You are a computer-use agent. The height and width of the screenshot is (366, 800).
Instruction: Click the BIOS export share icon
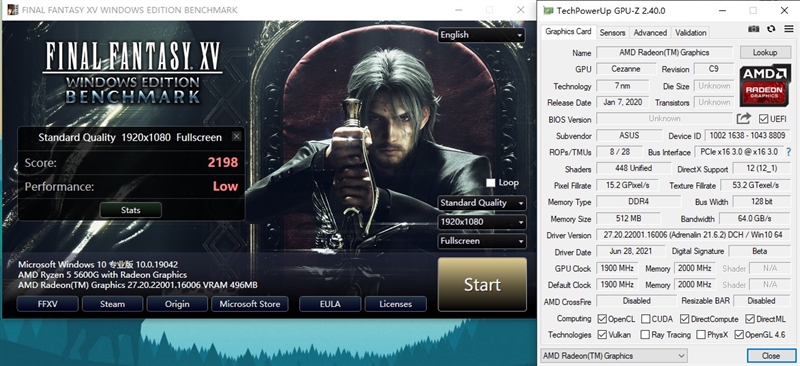[744, 118]
